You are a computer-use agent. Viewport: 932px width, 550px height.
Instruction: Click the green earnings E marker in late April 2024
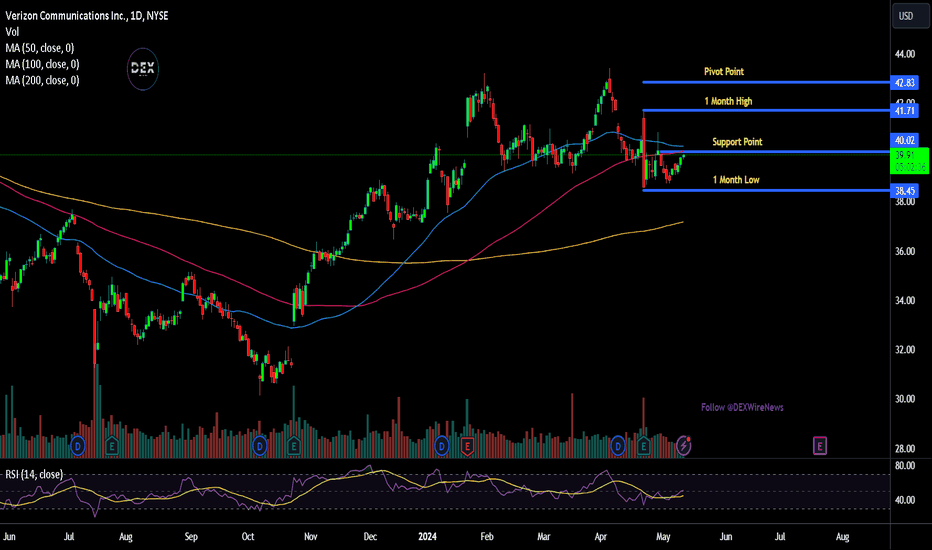(644, 445)
